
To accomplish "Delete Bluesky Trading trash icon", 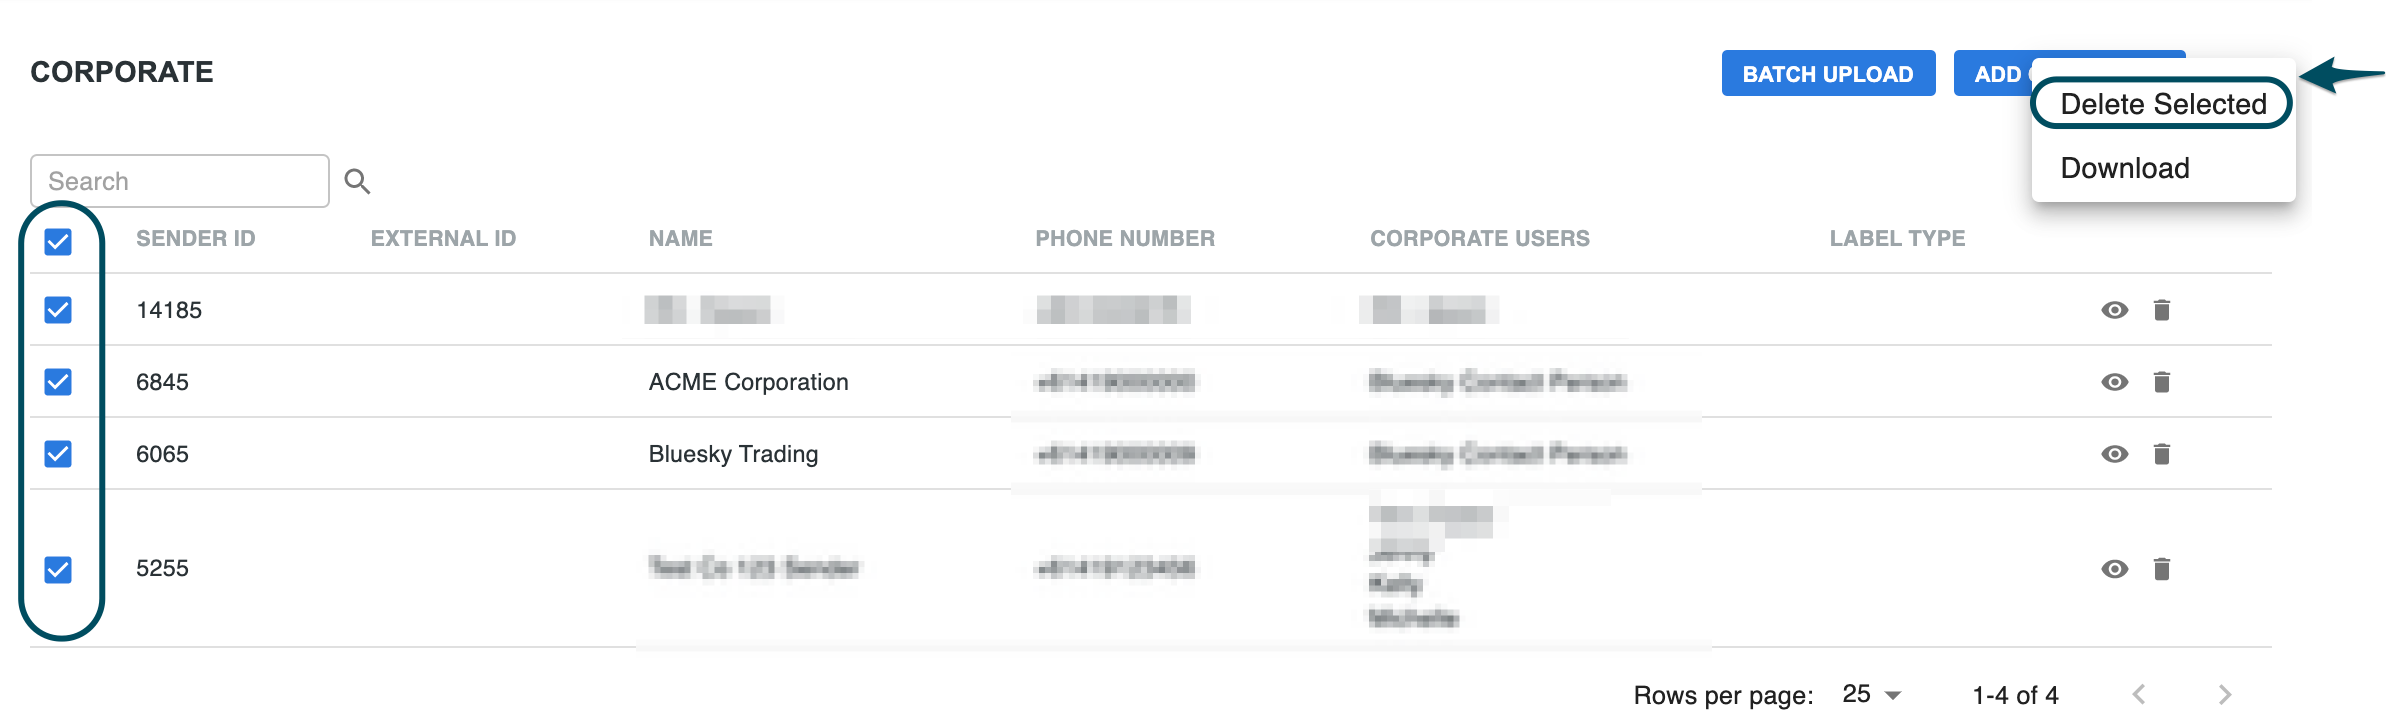I will click(2161, 454).
